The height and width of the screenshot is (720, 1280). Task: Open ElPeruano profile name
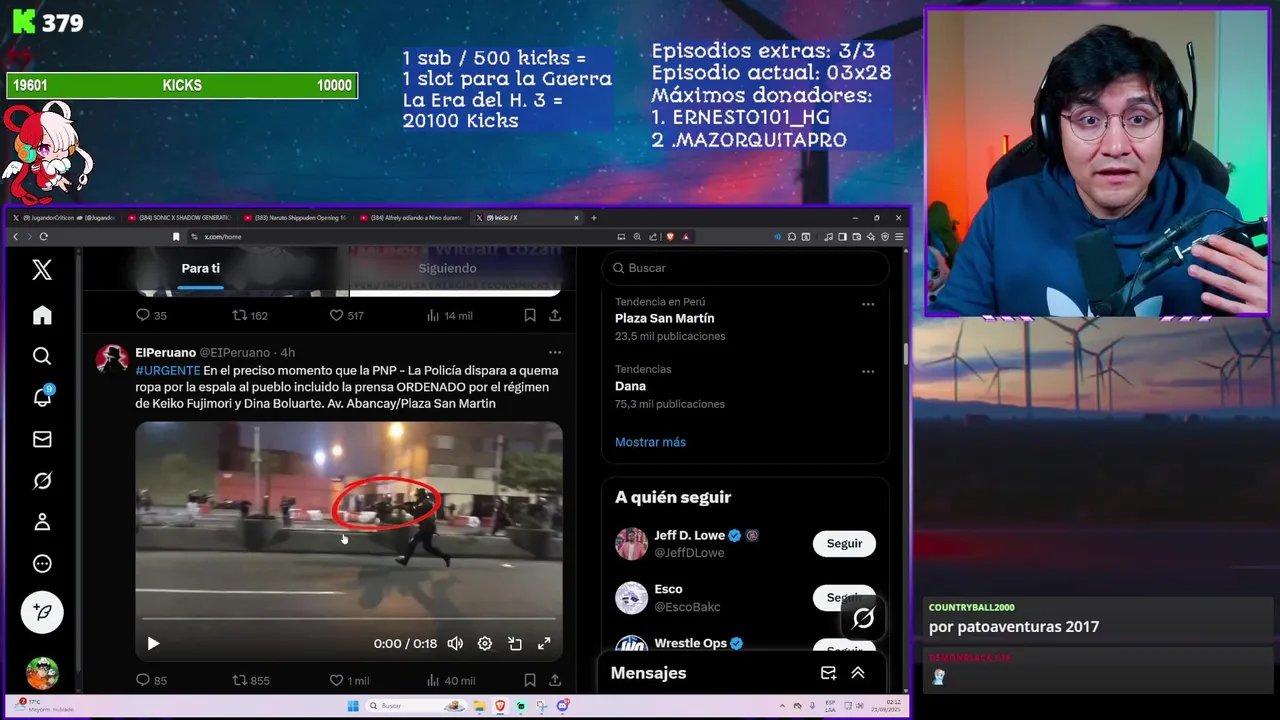pyautogui.click(x=165, y=352)
